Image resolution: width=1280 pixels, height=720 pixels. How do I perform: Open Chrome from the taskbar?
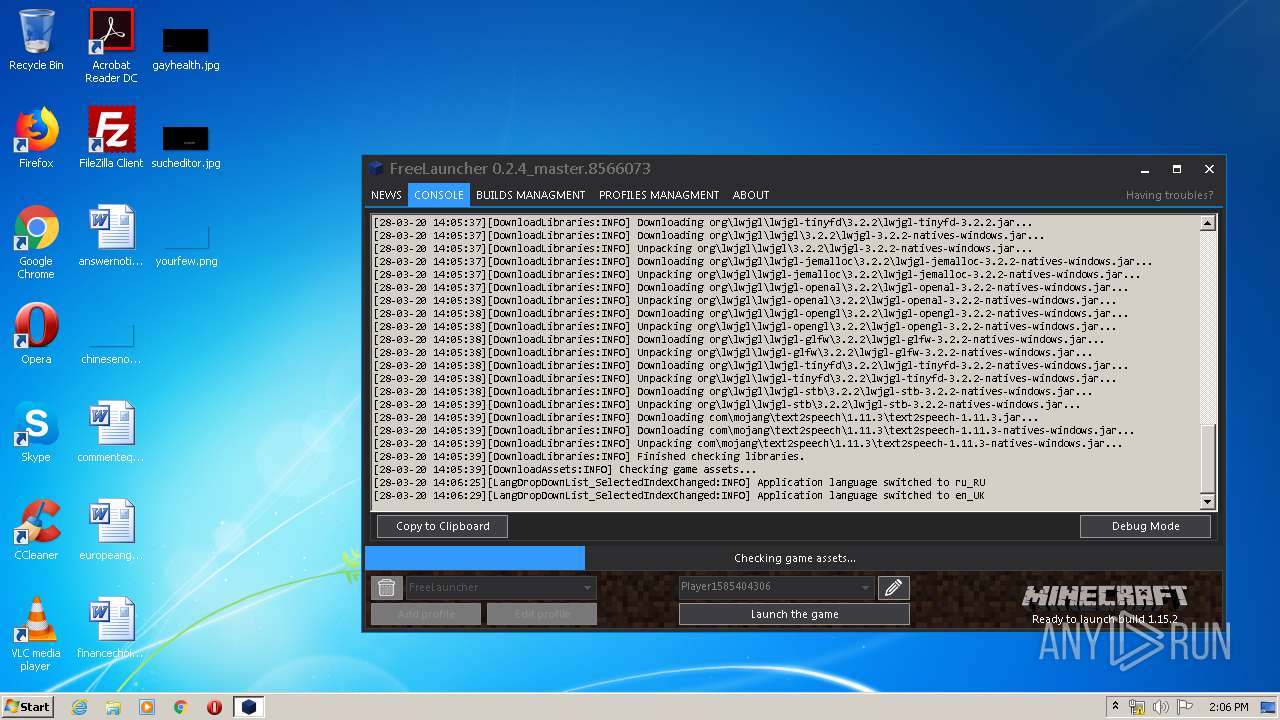181,707
